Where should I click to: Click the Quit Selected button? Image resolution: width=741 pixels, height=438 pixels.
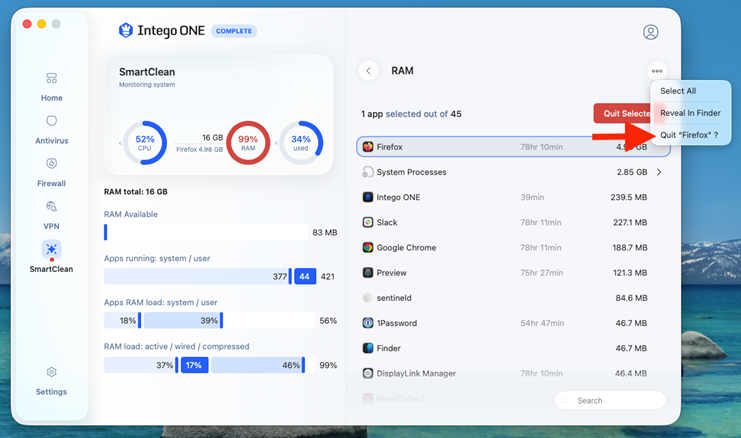622,113
